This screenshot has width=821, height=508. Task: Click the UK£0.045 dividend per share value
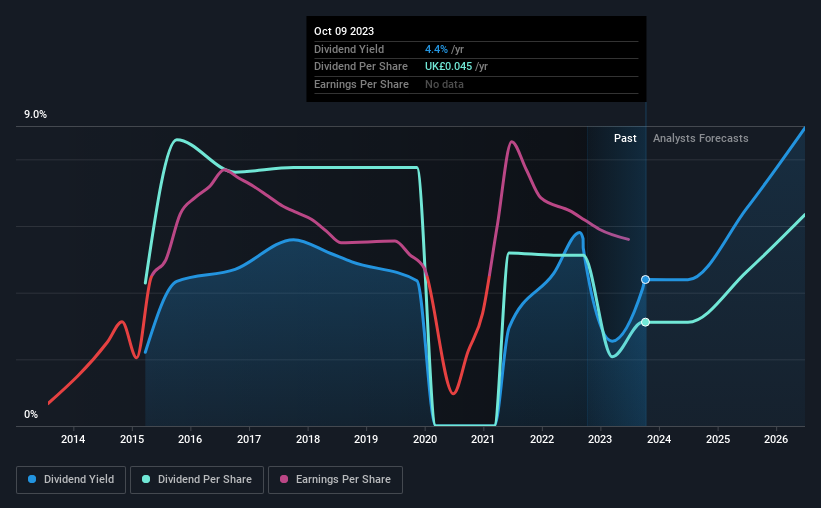(448, 67)
